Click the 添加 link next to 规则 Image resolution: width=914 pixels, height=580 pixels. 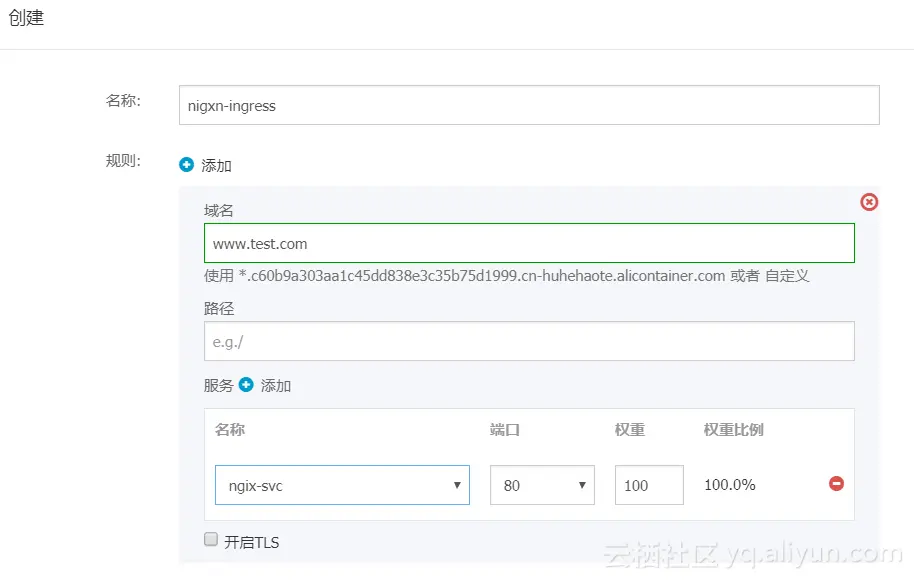click(x=216, y=166)
